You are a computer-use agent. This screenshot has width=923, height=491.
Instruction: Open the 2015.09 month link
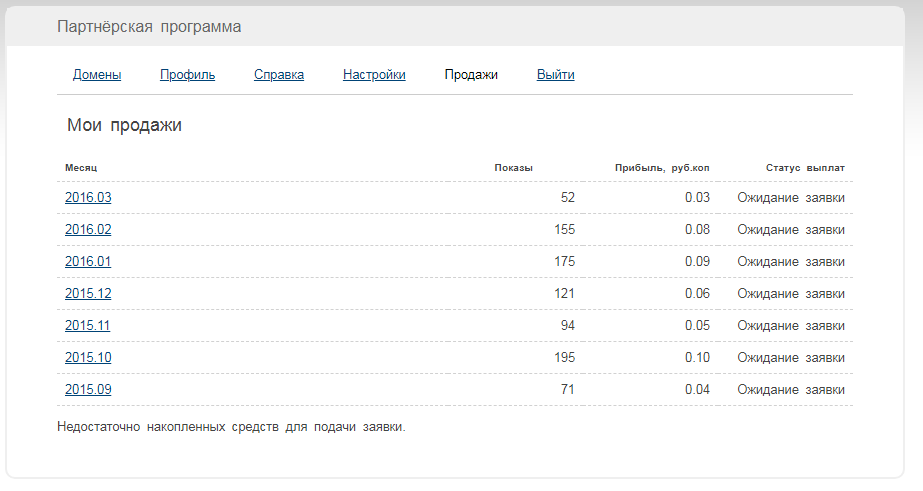tap(88, 389)
